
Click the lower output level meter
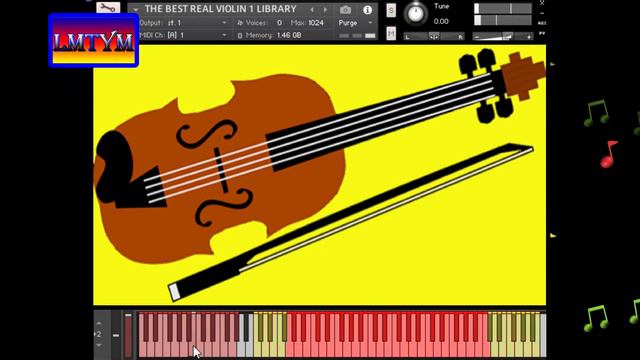pos(502,20)
